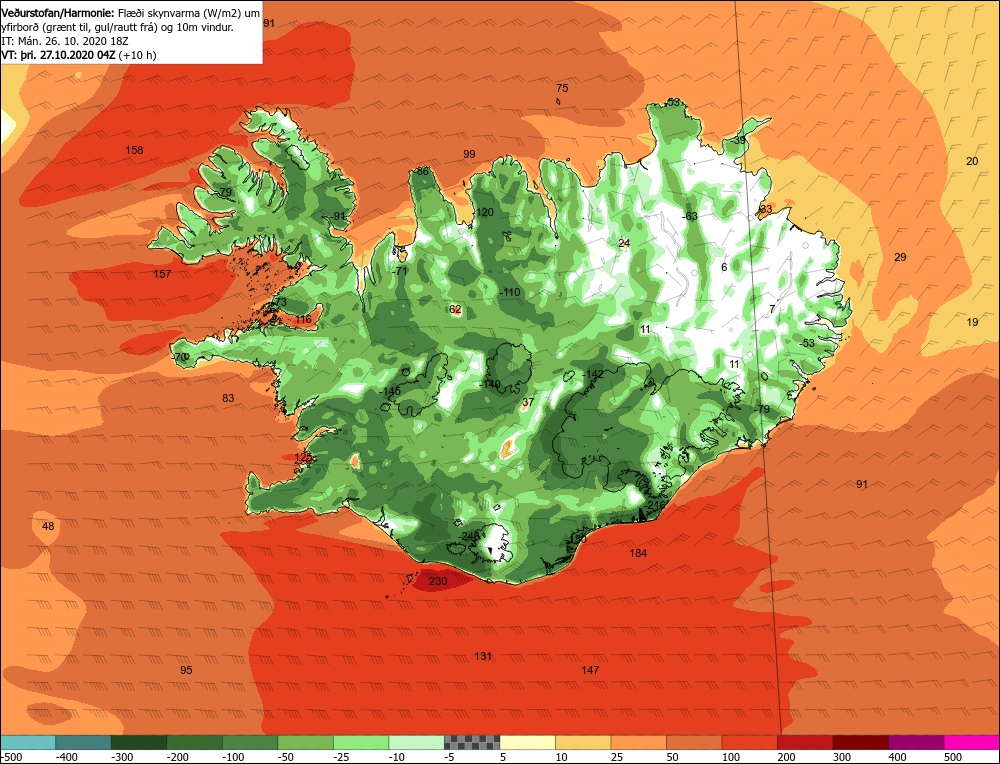Click the value 33 on the map

tap(766, 209)
